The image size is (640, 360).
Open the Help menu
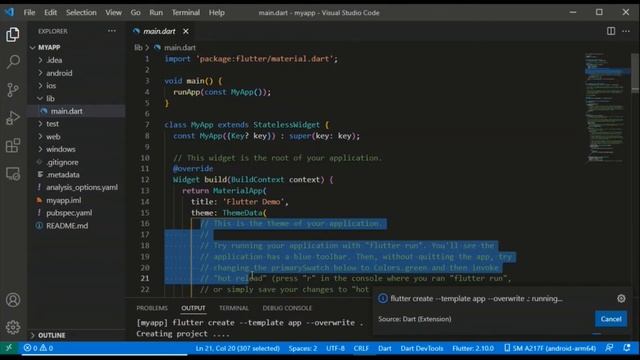(x=217, y=13)
